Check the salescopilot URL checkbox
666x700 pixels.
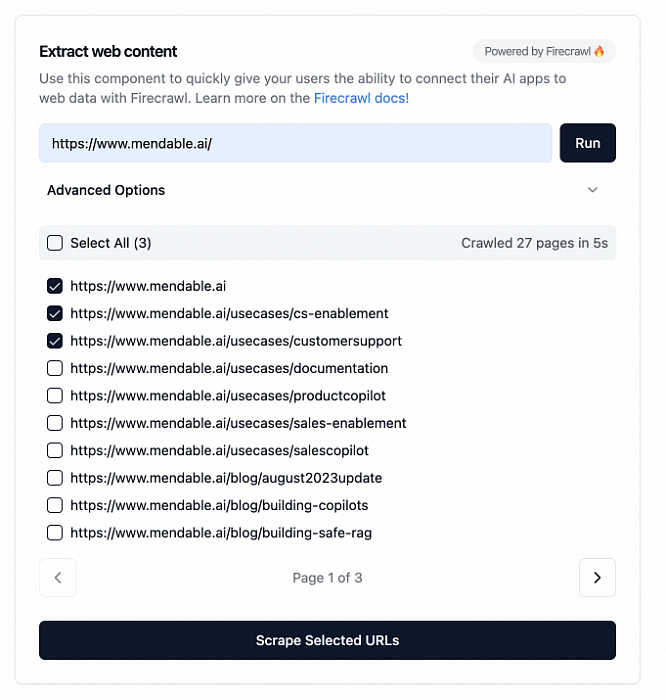(x=55, y=450)
